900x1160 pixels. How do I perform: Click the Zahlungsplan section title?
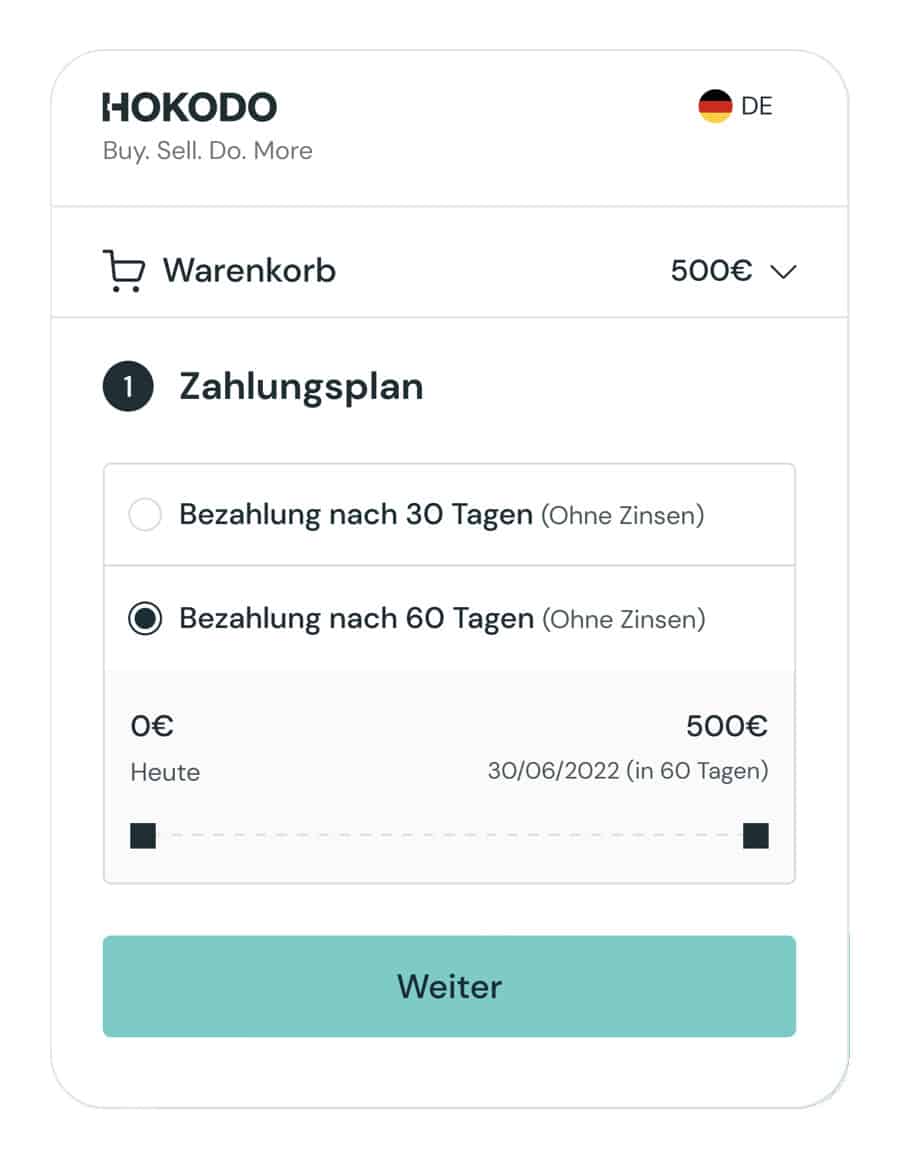tap(301, 387)
